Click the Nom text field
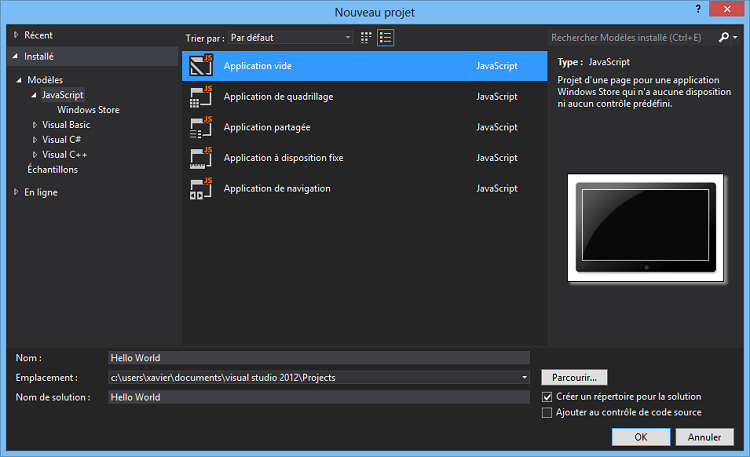 318,357
